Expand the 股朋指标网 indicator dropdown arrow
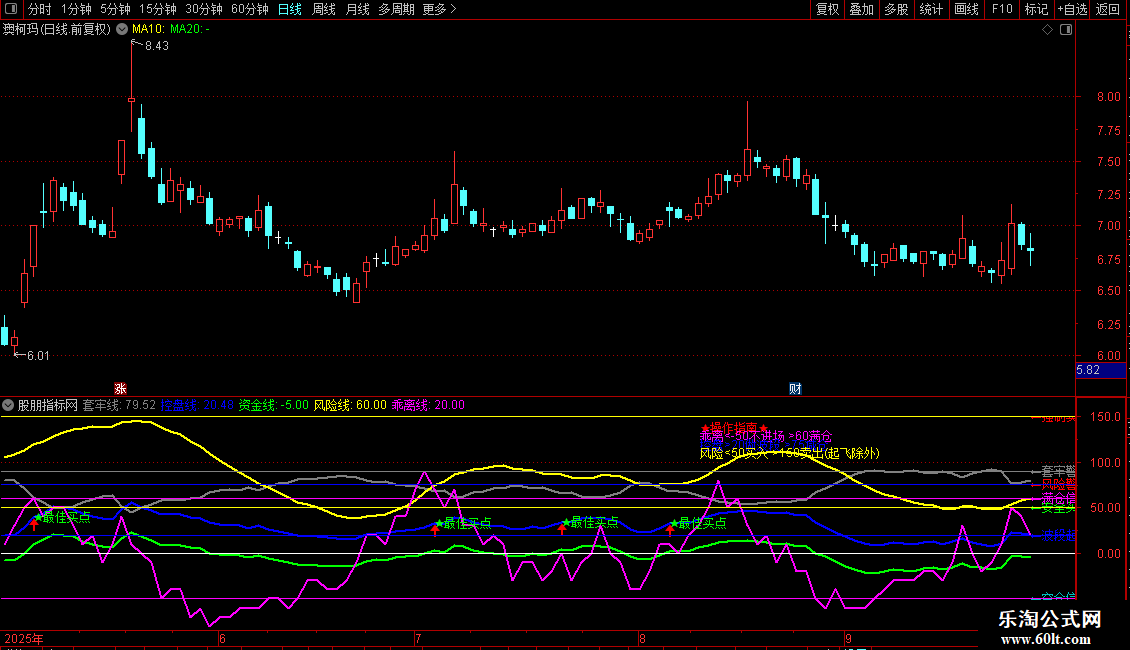This screenshot has width=1130, height=650. tap(9, 405)
